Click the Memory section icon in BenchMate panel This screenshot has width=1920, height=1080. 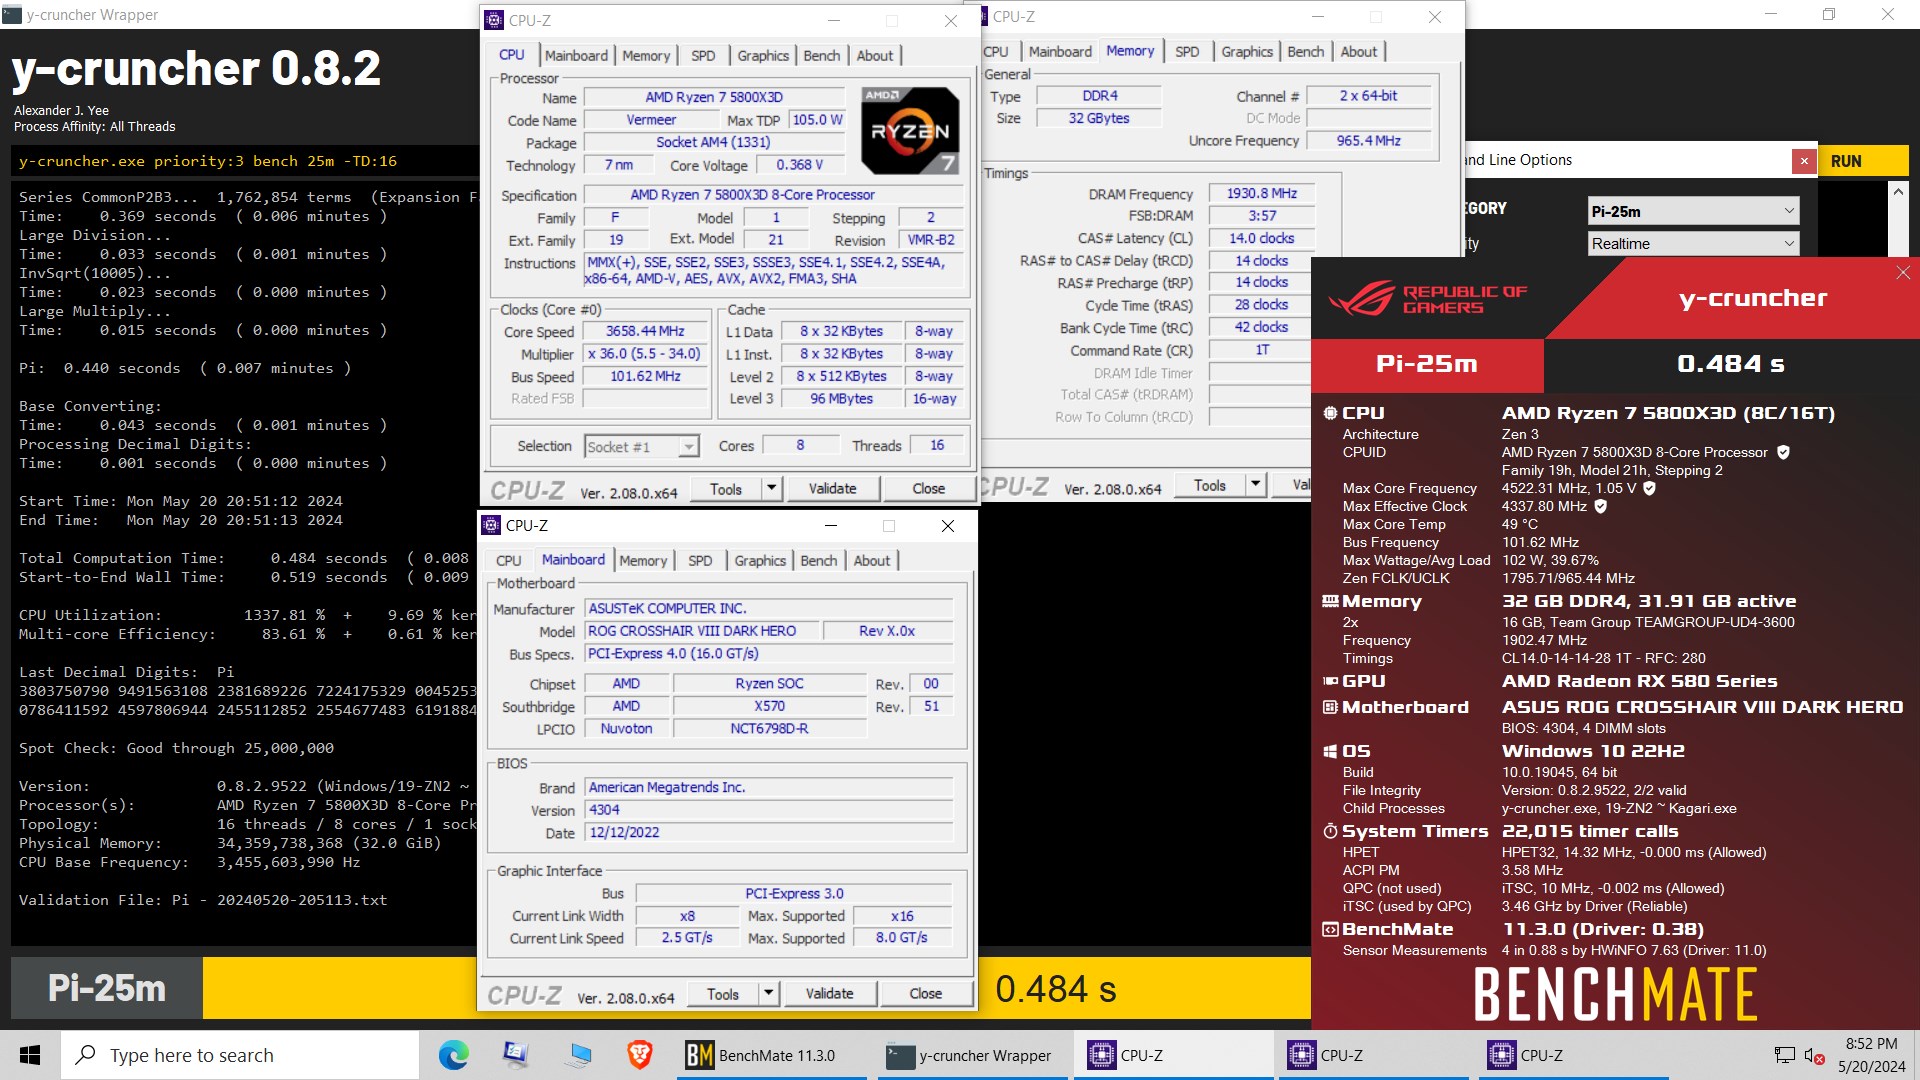pos(1330,601)
